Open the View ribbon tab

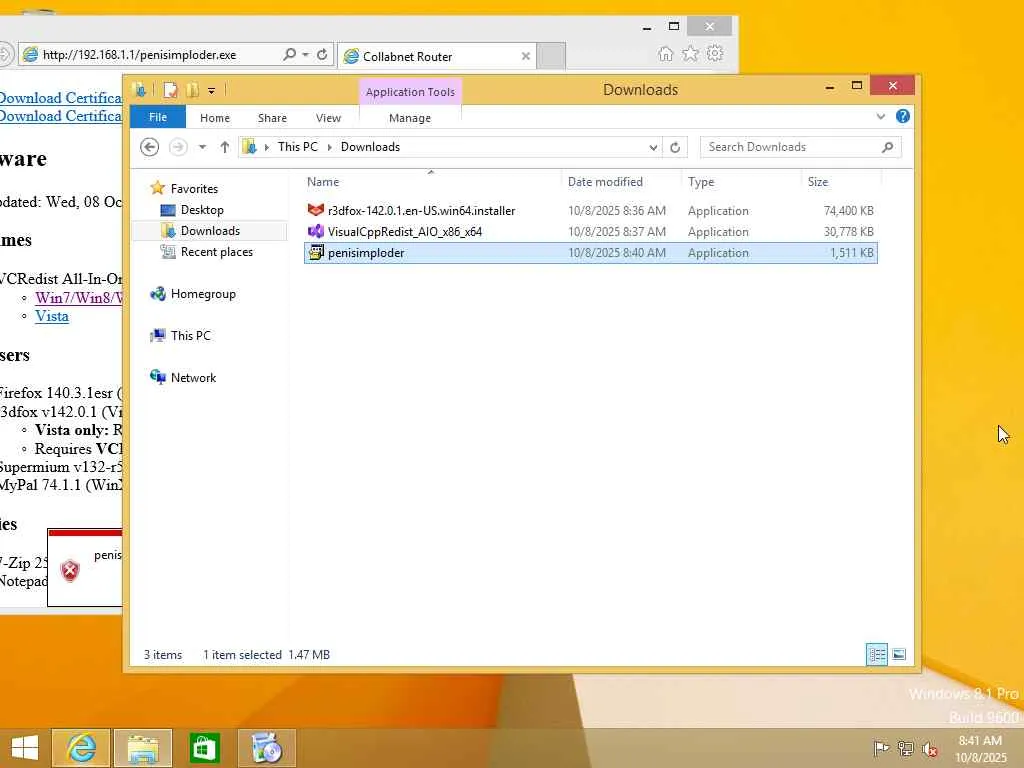pyautogui.click(x=328, y=118)
